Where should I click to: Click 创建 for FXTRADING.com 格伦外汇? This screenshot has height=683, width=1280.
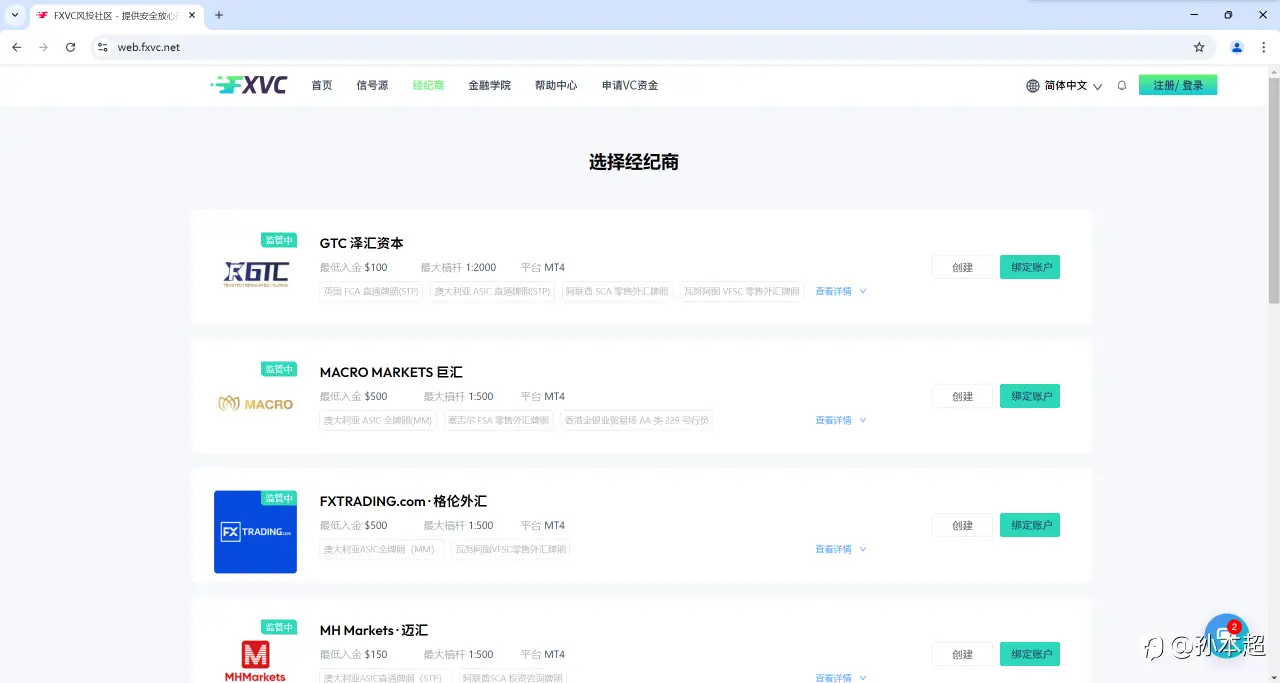(962, 525)
